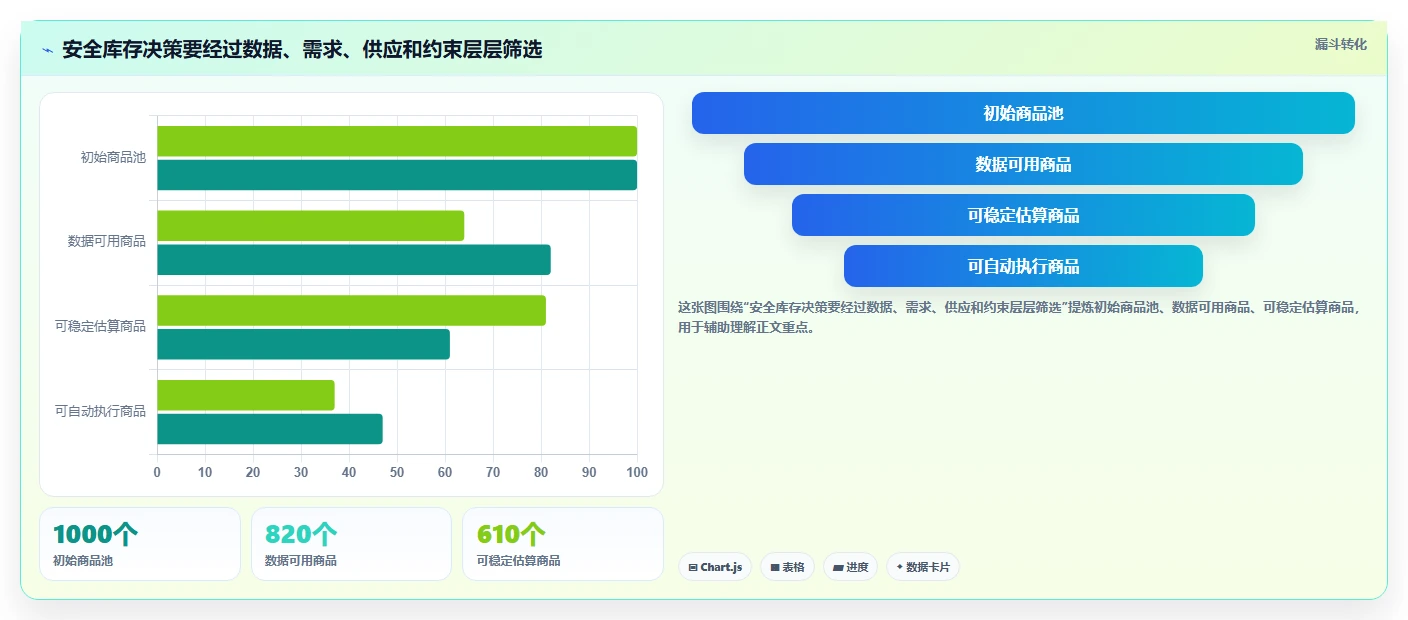The width and height of the screenshot is (1408, 620).
Task: Select the 可稳定估算商品 funnel stage
Action: tap(1023, 215)
